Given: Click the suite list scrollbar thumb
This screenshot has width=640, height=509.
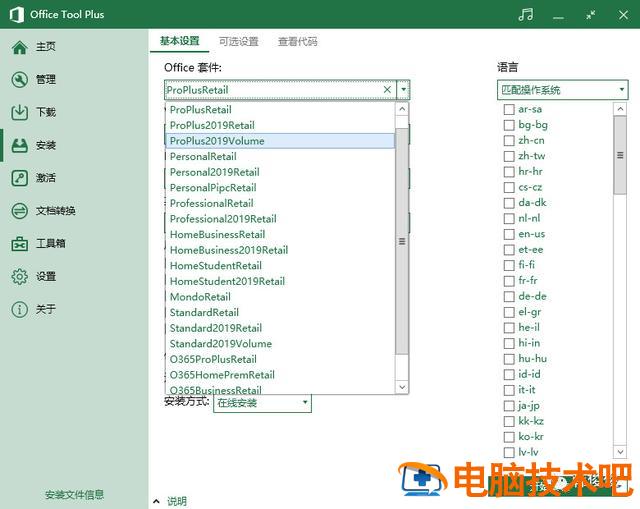Looking at the screenshot, I should (x=402, y=241).
